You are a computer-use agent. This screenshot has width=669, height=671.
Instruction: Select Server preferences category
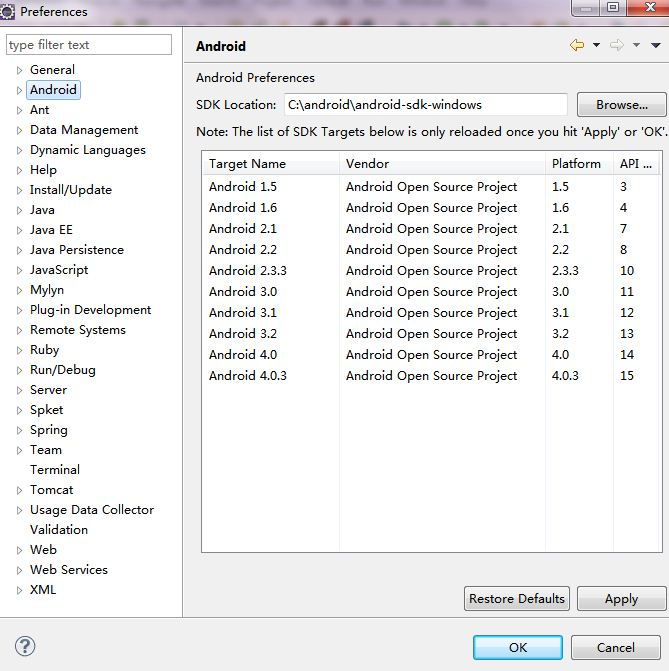[x=48, y=390]
